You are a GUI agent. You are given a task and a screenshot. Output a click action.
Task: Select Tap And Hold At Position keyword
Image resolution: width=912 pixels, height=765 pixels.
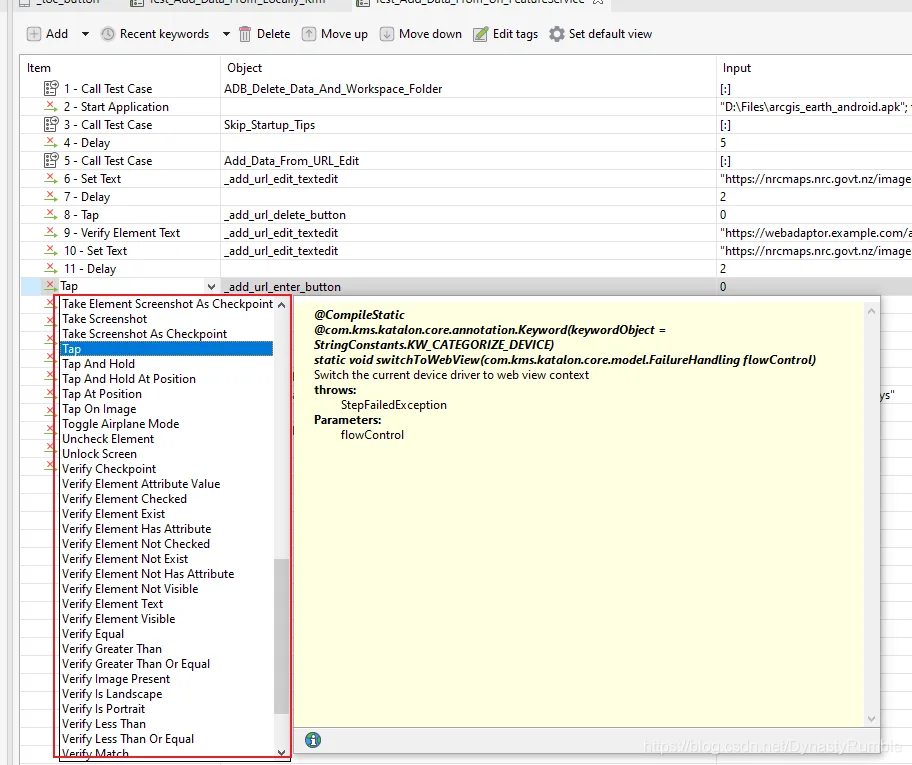(x=167, y=379)
